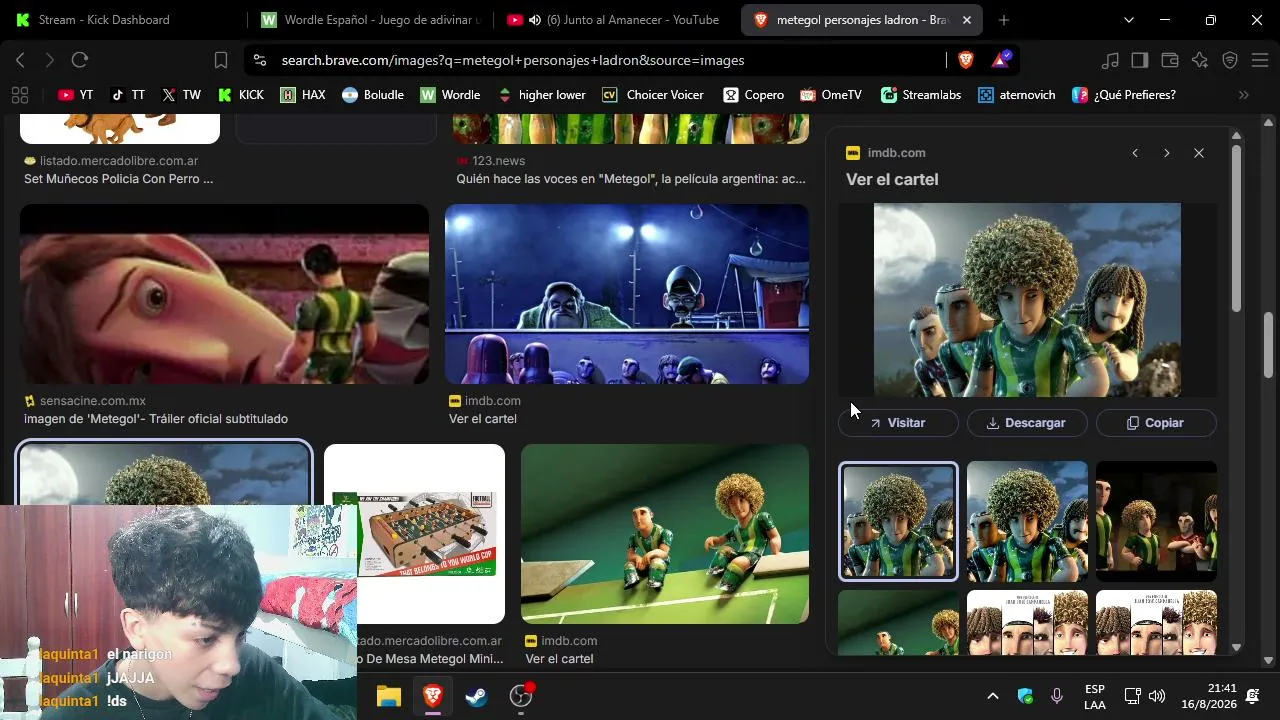Show tab groups grid icon in the bookmarks bar

19,95
